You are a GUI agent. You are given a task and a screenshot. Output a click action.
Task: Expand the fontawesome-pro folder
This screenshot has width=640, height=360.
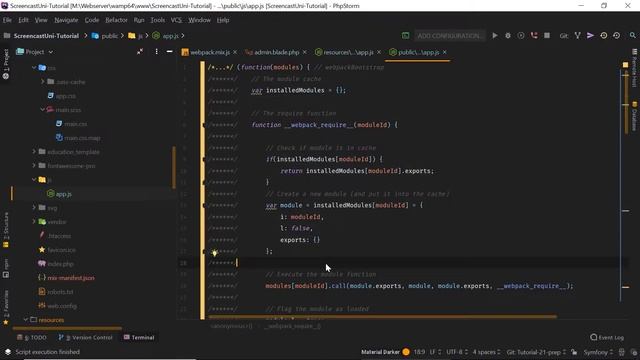(x=34, y=165)
